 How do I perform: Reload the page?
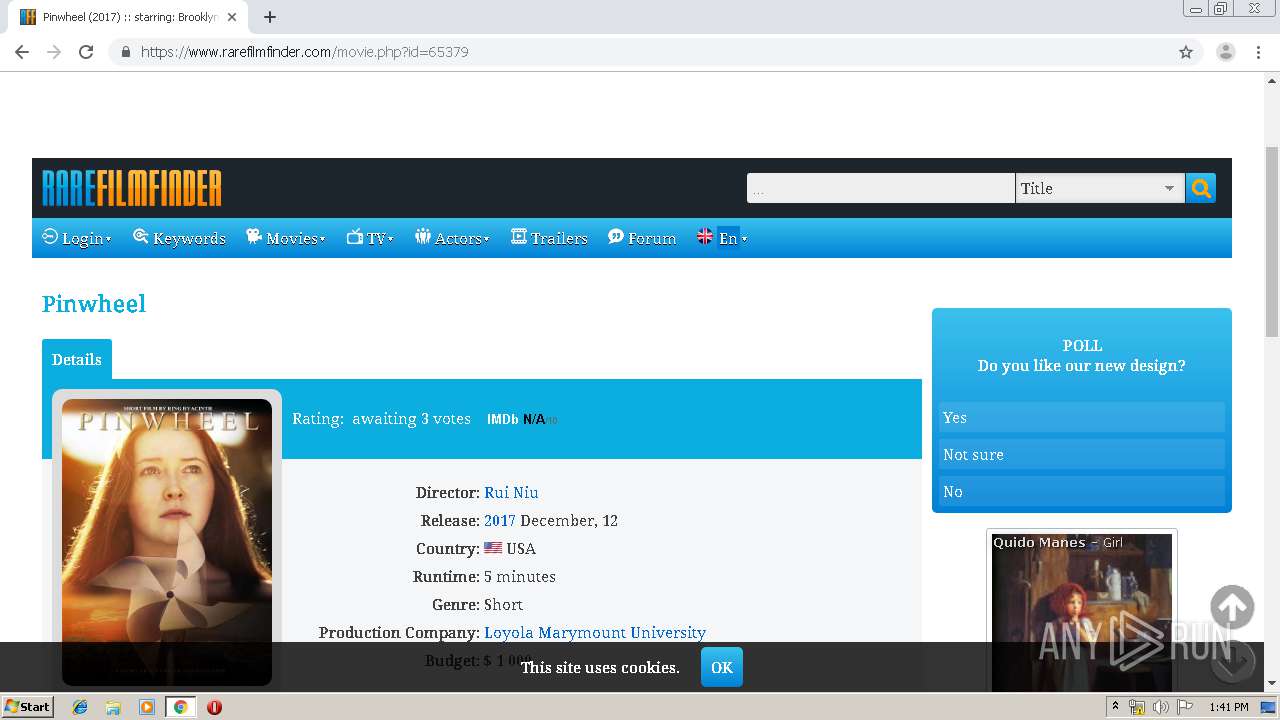click(x=86, y=52)
